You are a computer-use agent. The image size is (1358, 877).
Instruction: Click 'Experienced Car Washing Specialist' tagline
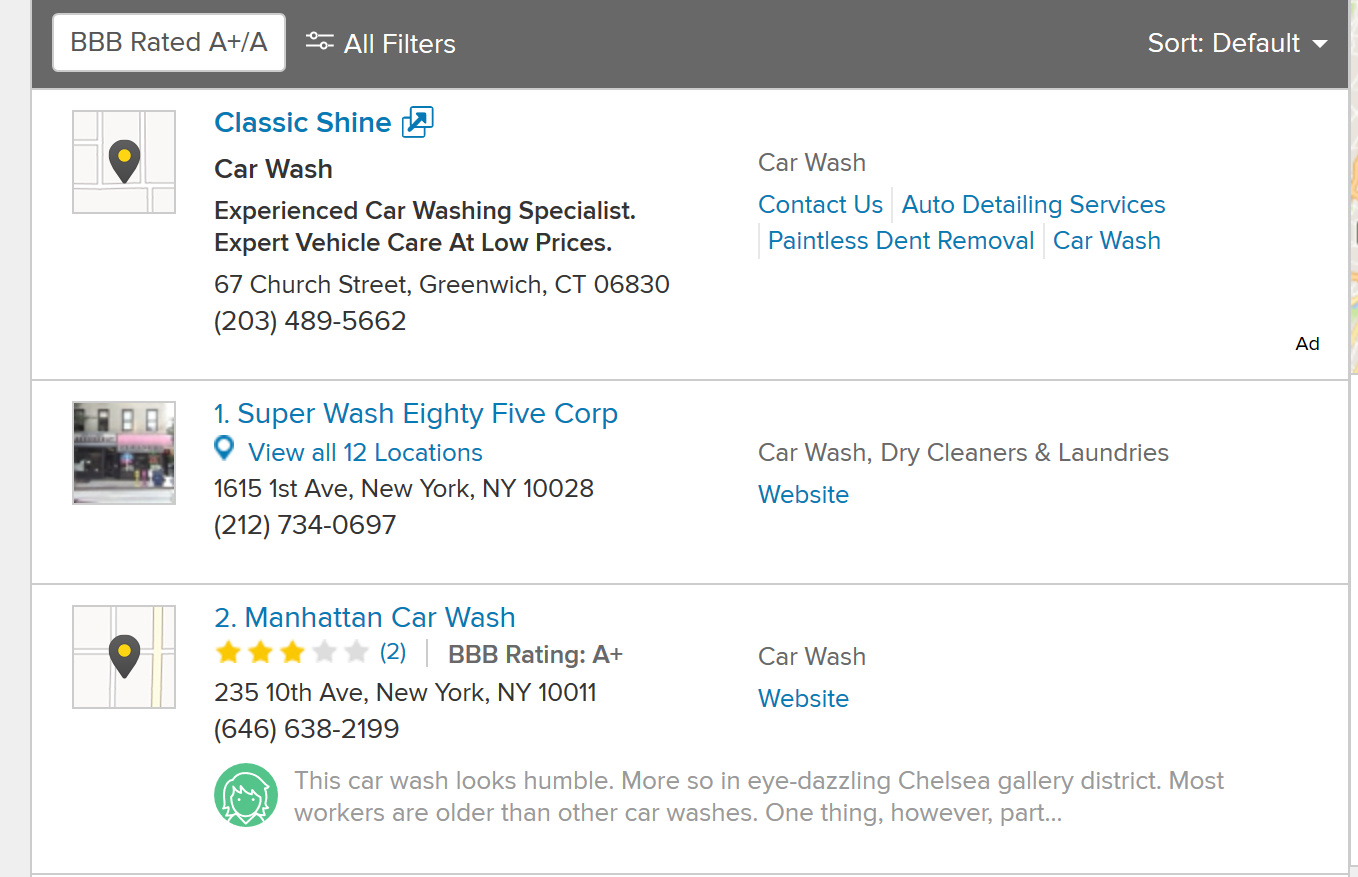425,227
